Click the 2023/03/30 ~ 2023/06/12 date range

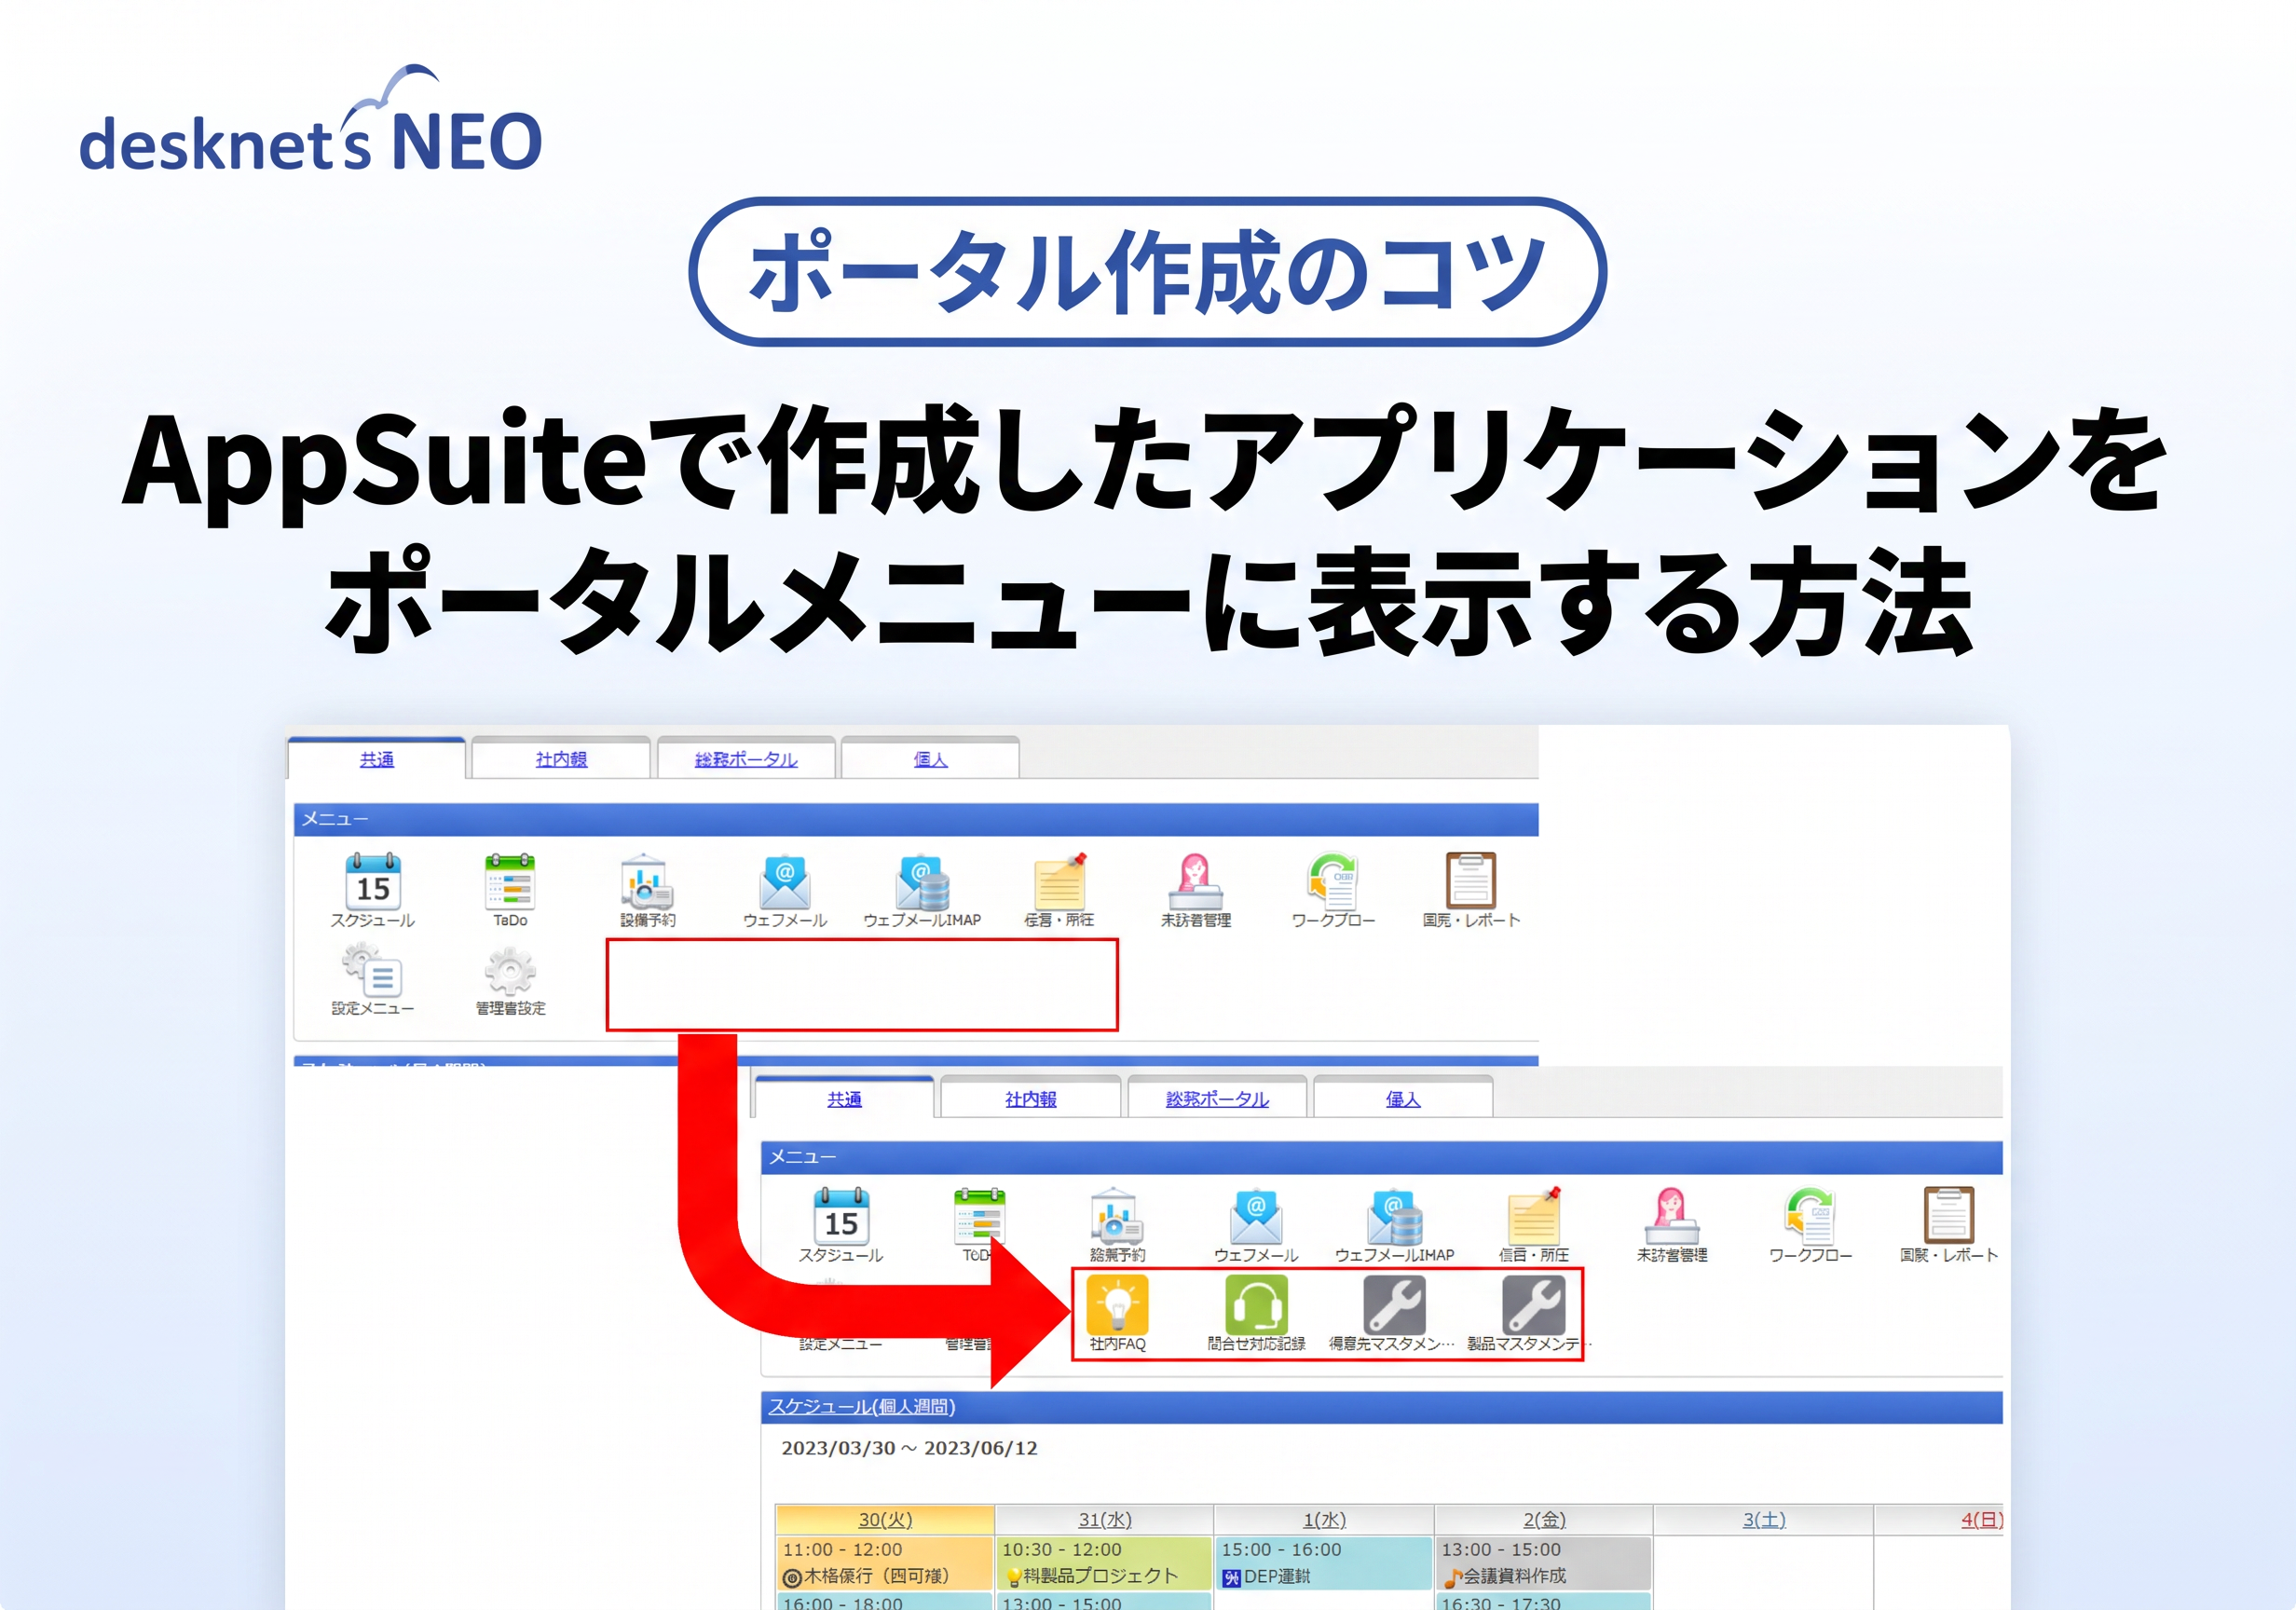pyautogui.click(x=909, y=1448)
